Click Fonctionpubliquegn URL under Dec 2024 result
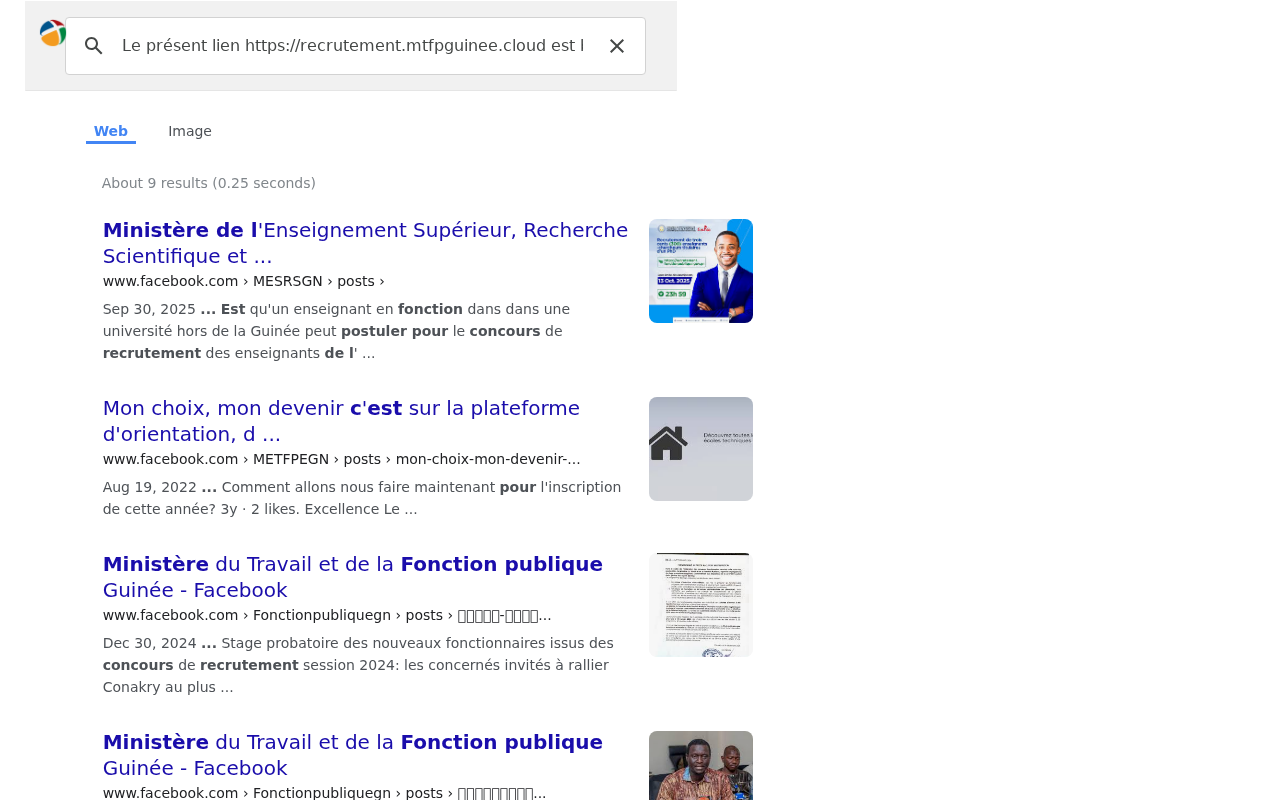Image resolution: width=1280 pixels, height=800 pixels. [x=327, y=615]
